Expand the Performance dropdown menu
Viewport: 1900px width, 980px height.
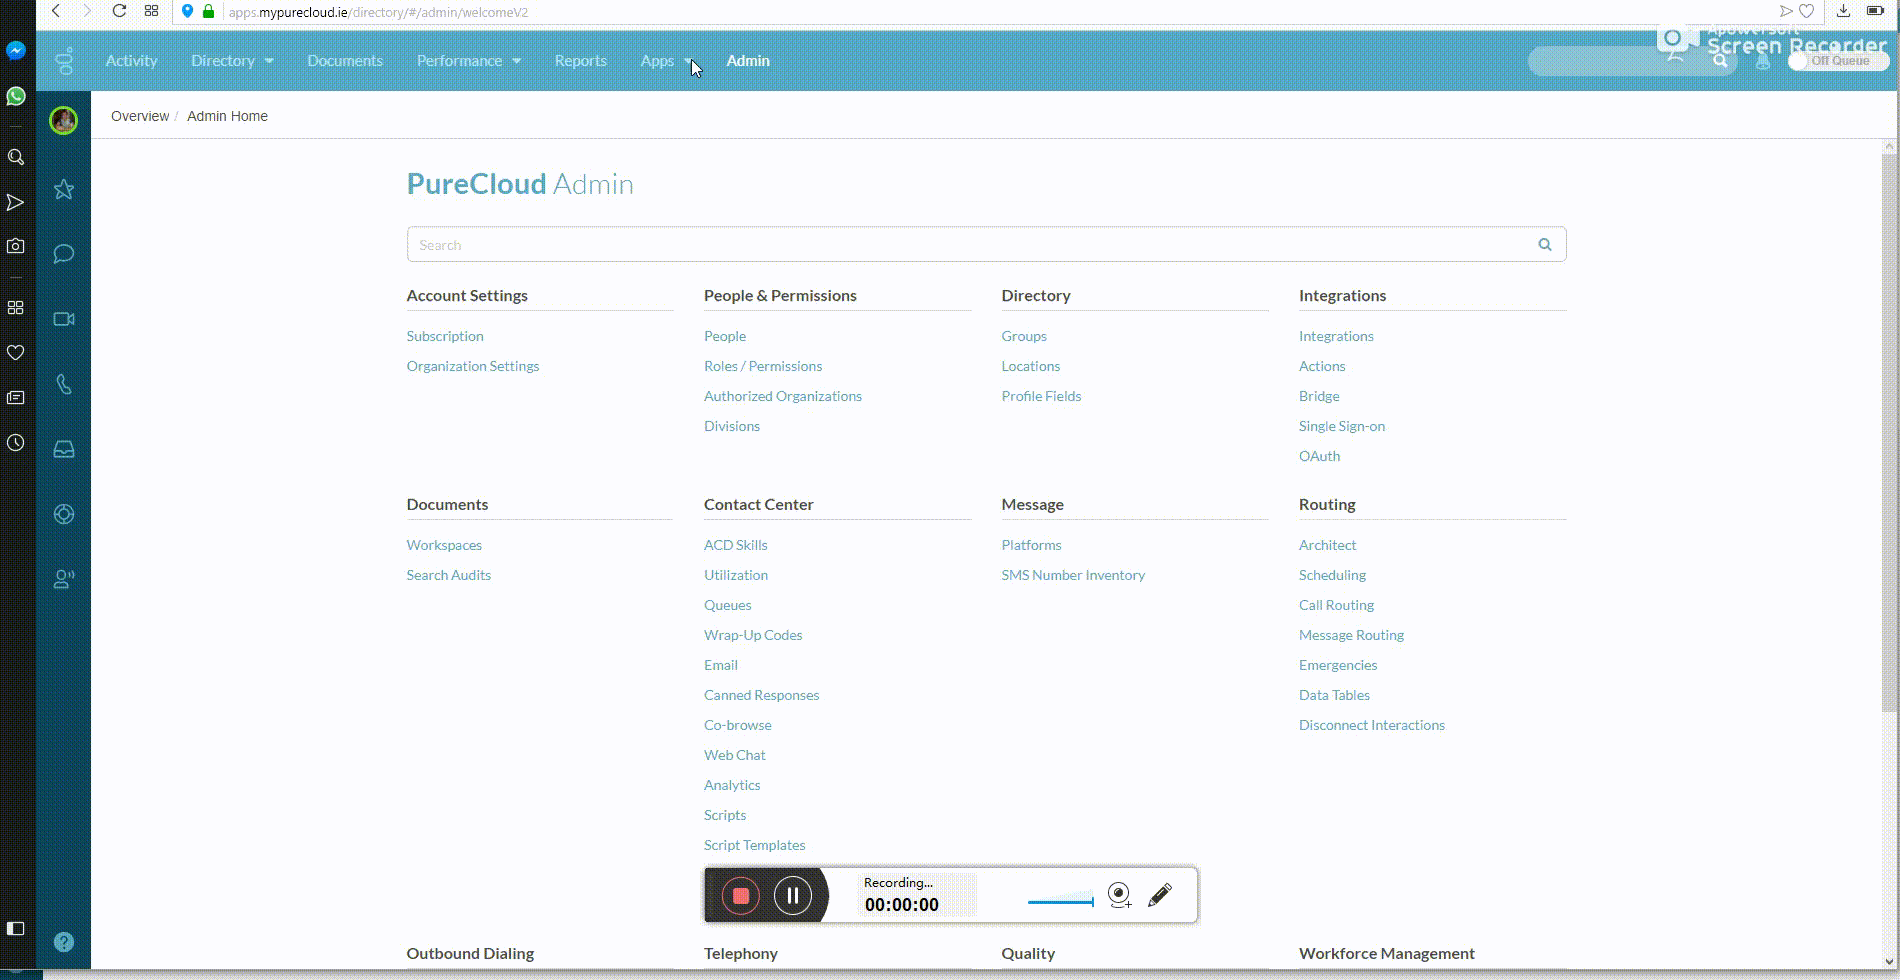point(468,61)
